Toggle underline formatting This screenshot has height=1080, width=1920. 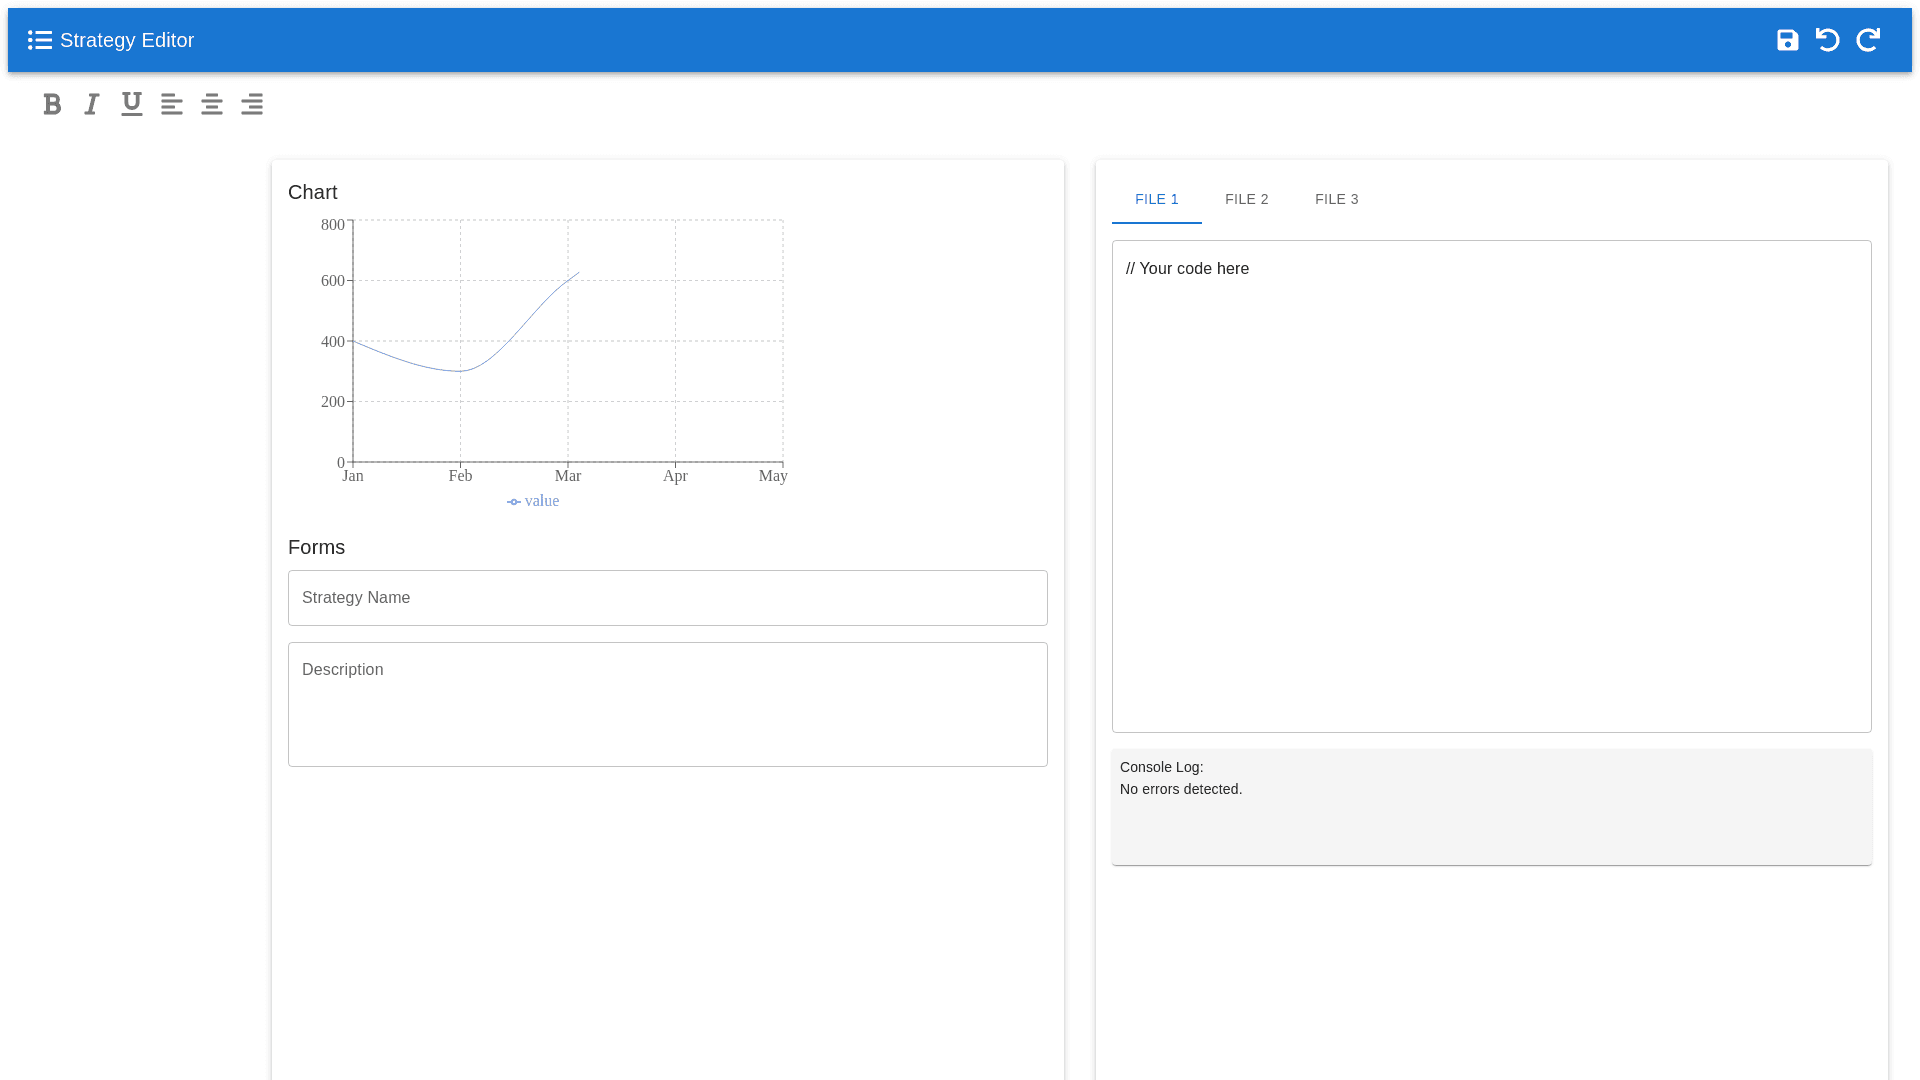(132, 104)
